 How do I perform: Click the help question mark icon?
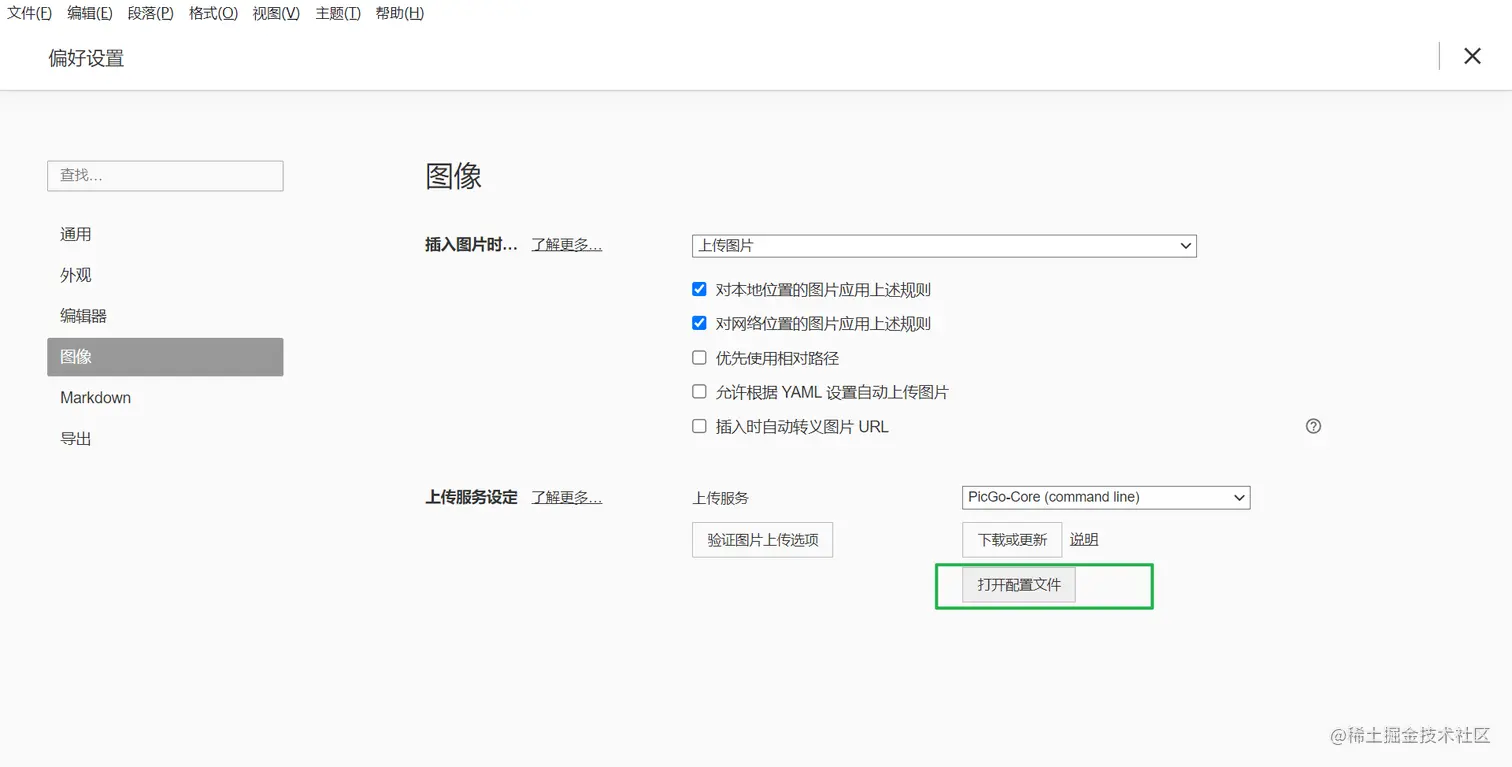point(1313,426)
